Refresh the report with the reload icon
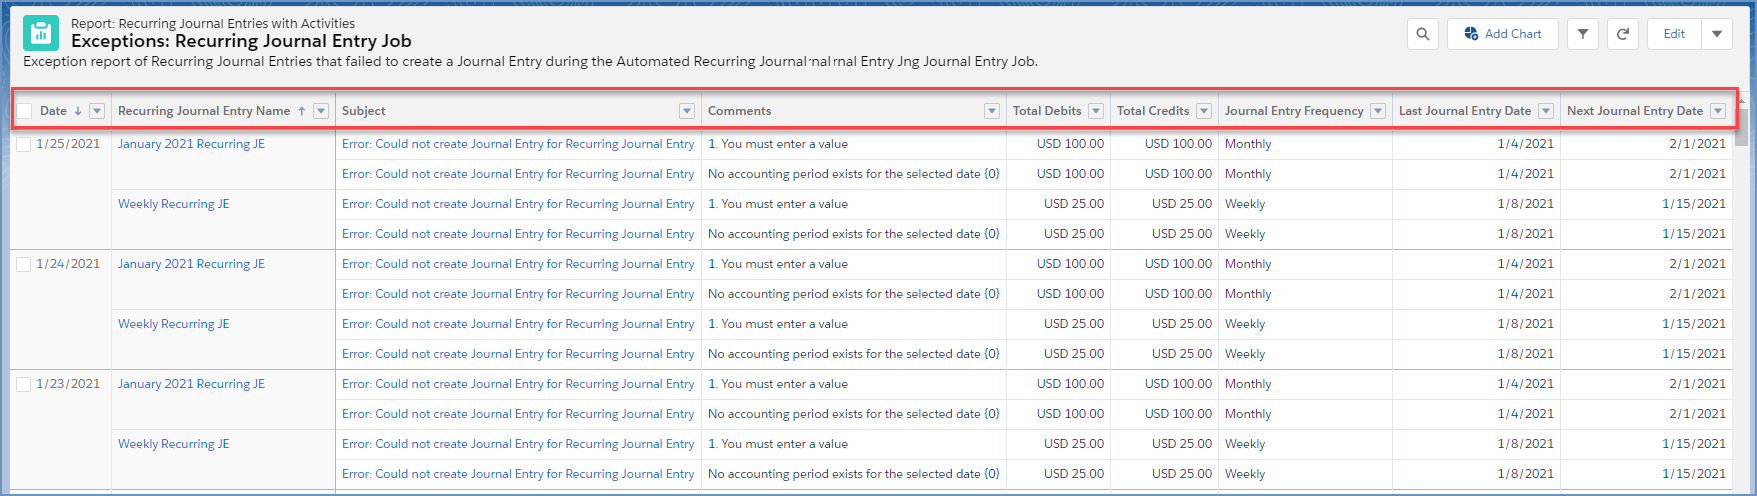The height and width of the screenshot is (496, 1757). pos(1622,34)
